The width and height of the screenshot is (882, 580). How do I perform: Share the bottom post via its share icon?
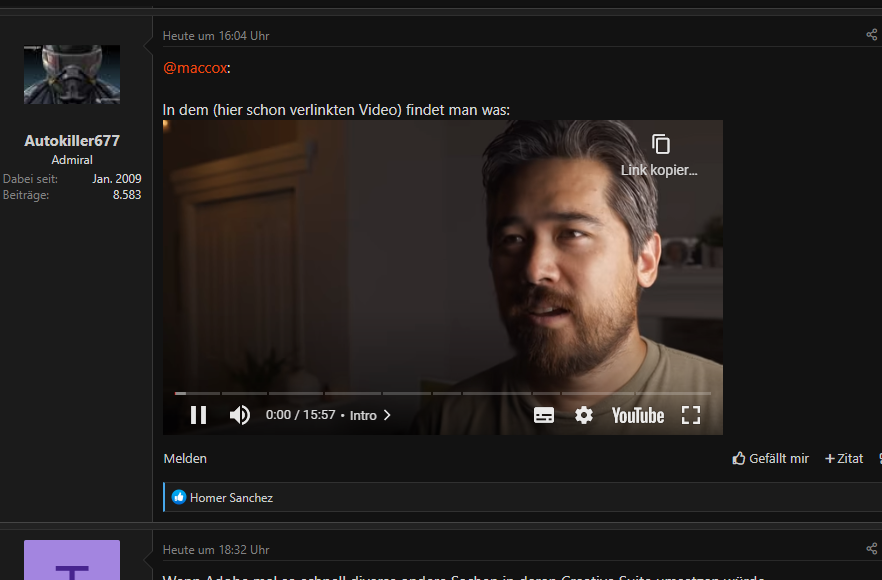pos(871,548)
